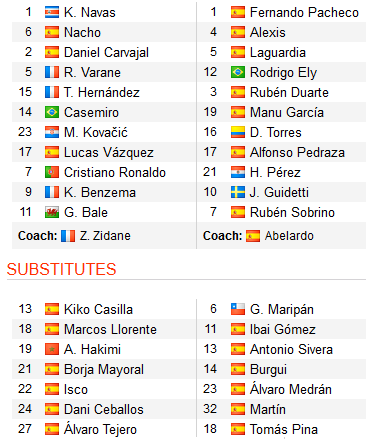Open Cristiano Ronaldo's player link
This screenshot has width=366, height=445.
coord(115,172)
